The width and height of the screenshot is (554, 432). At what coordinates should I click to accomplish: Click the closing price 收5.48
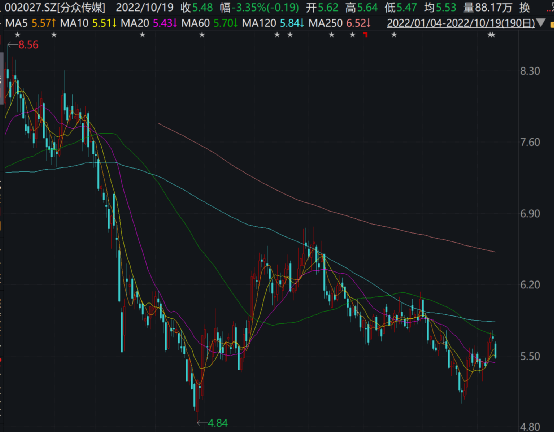tap(197, 7)
